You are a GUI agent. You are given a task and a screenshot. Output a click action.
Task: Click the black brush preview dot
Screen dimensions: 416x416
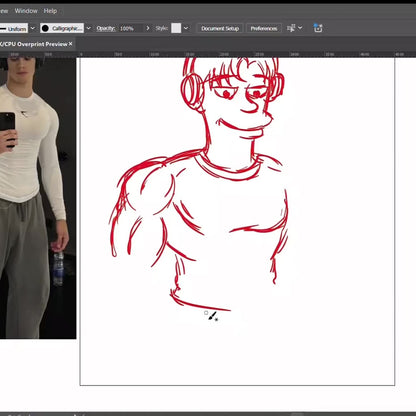[x=45, y=28]
